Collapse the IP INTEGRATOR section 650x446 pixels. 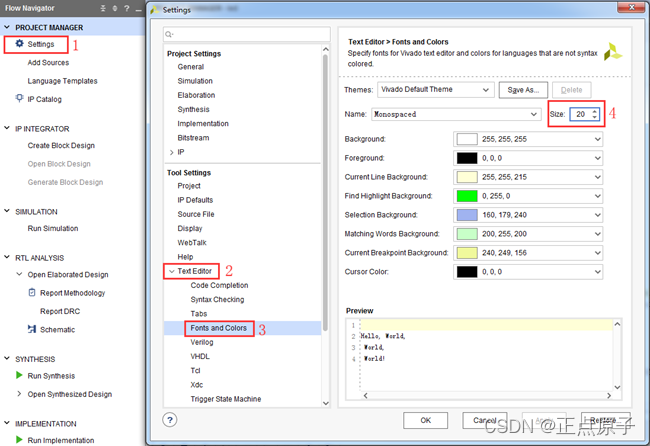pos(7,128)
